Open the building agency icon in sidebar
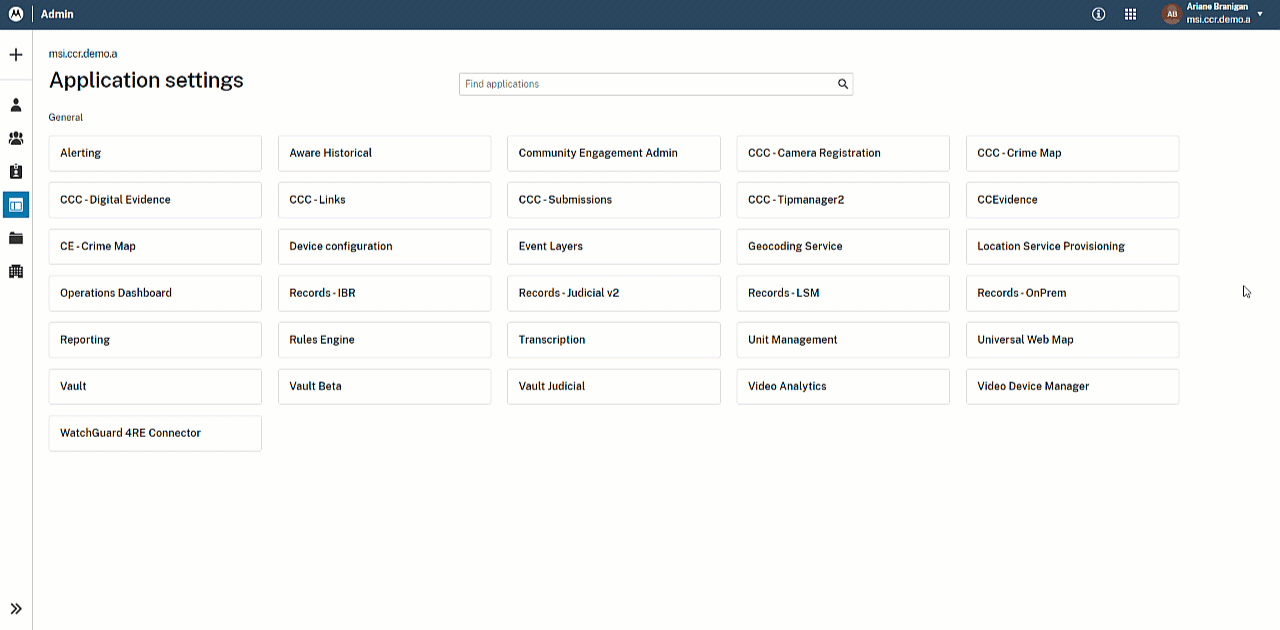This screenshot has width=1280, height=630. pos(16,271)
